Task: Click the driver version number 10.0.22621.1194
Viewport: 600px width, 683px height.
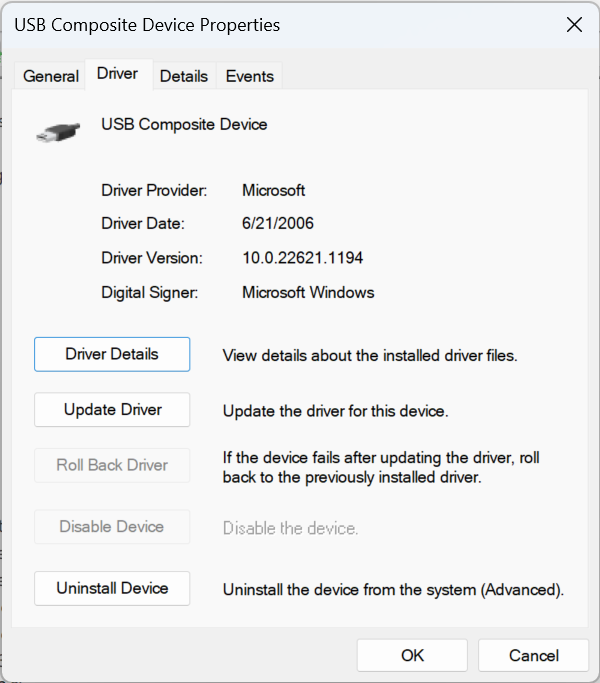Action: point(302,258)
